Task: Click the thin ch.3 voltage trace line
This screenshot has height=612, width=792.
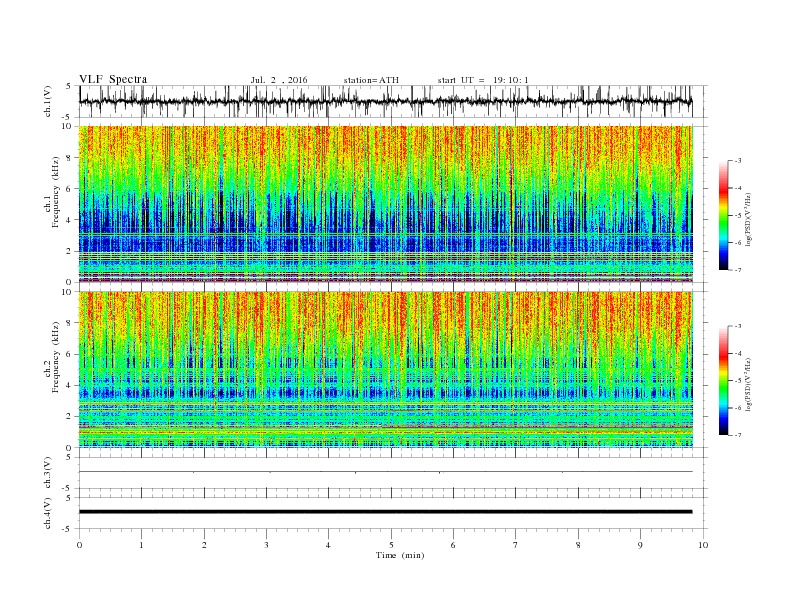Action: click(x=385, y=472)
